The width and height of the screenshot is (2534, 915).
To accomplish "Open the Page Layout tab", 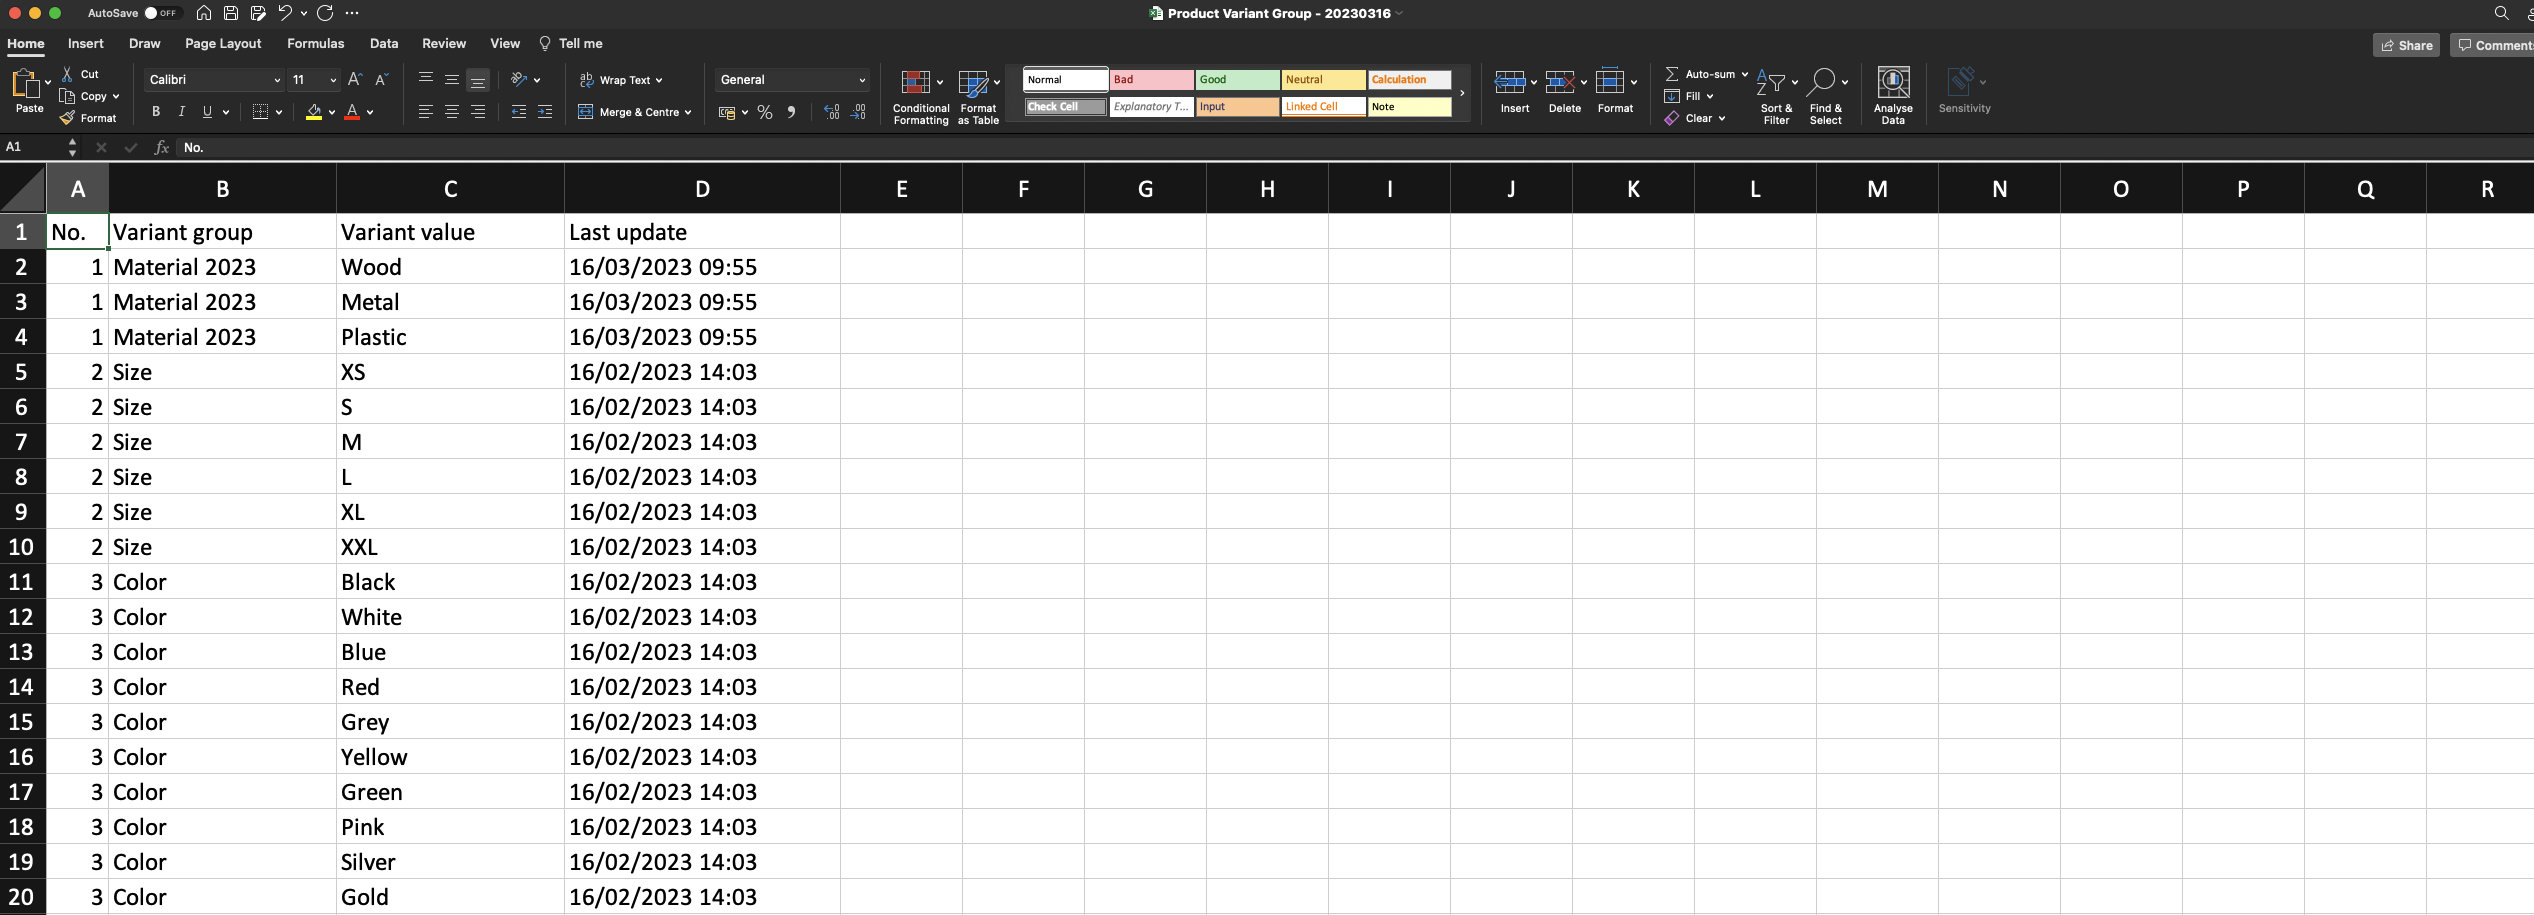I will click(223, 43).
